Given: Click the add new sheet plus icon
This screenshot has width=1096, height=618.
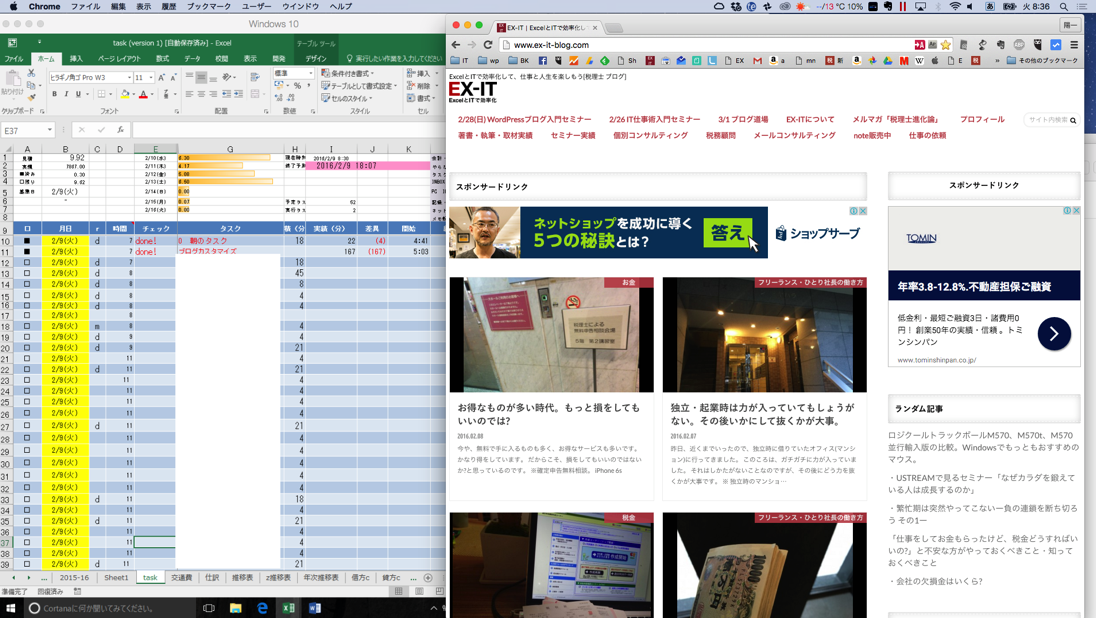Looking at the screenshot, I should [428, 577].
